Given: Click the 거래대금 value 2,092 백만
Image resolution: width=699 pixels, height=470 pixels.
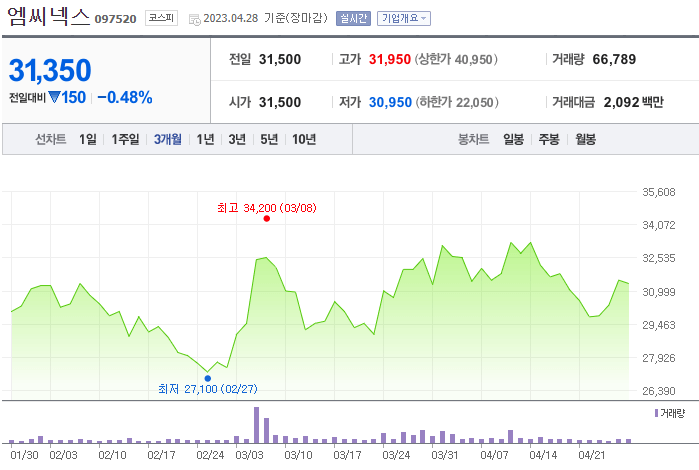Looking at the screenshot, I should (x=633, y=102).
